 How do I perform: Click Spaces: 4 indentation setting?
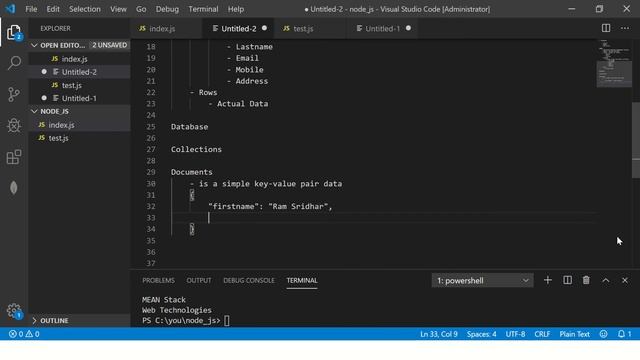(482, 334)
